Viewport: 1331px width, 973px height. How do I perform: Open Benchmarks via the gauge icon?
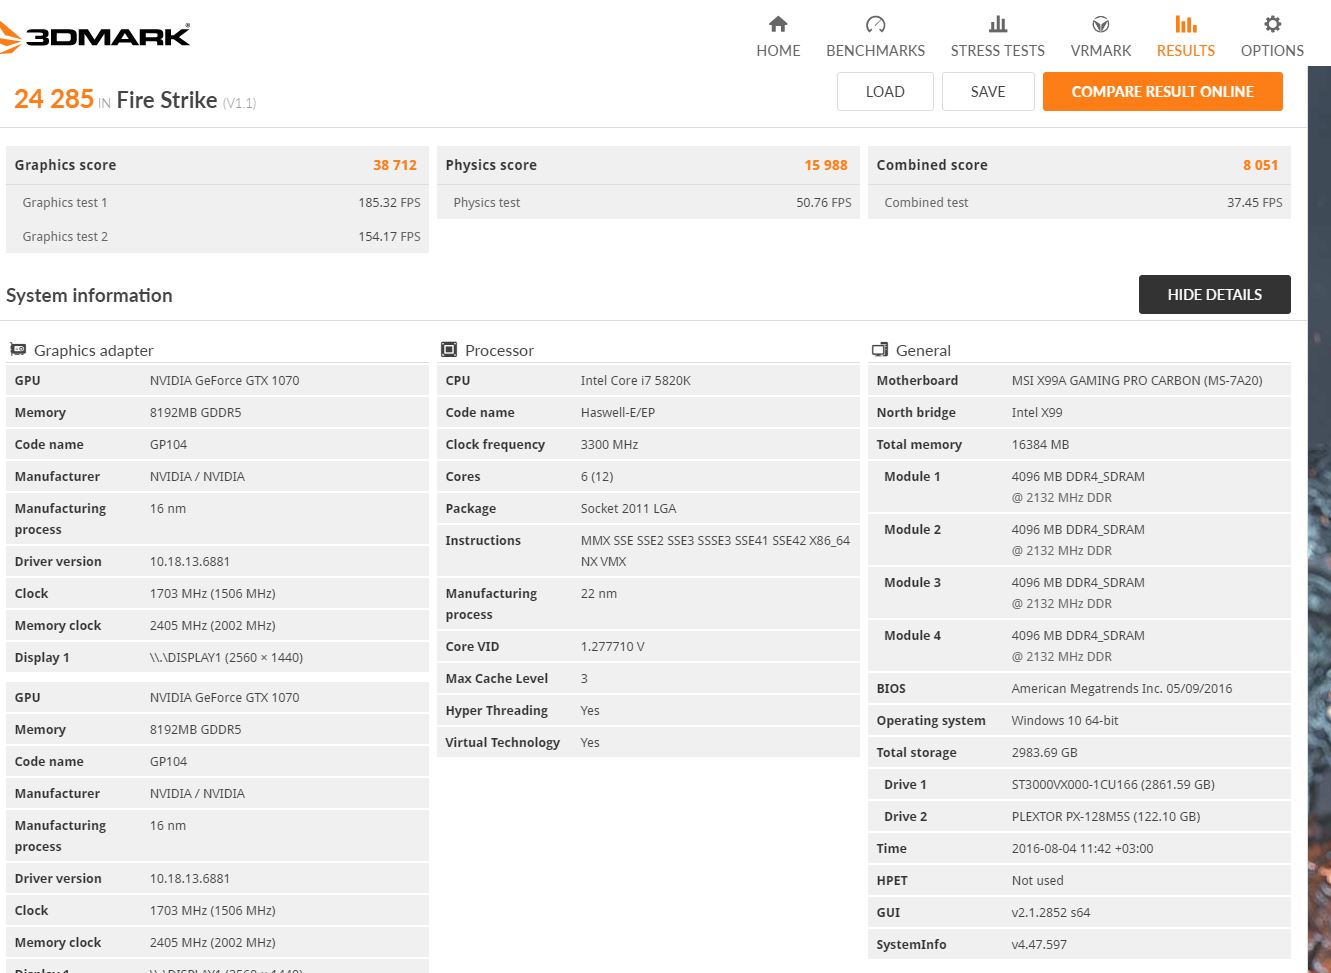tap(875, 24)
